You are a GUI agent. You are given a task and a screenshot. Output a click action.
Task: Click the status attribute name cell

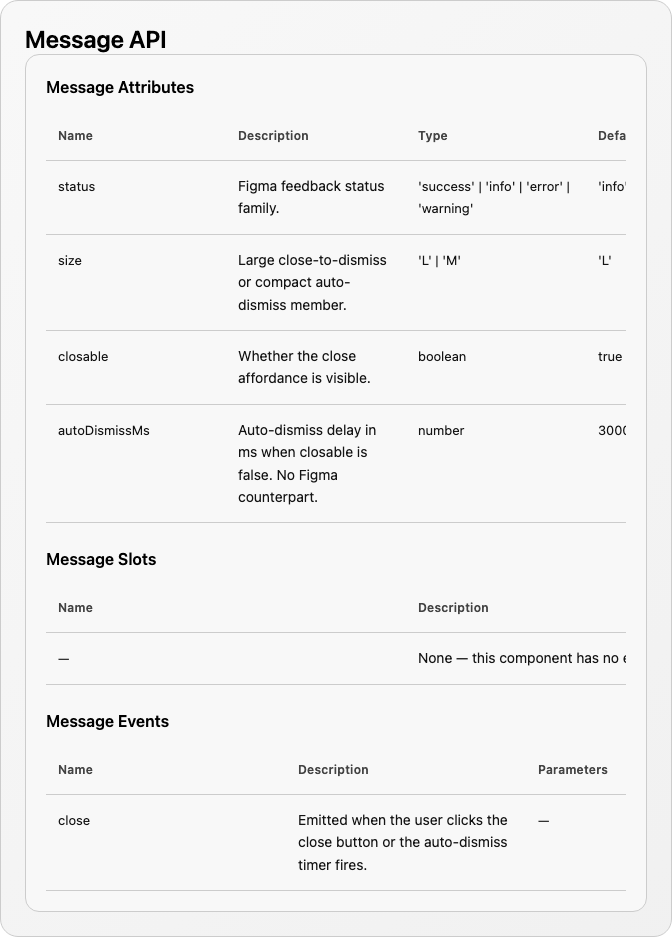(x=76, y=186)
